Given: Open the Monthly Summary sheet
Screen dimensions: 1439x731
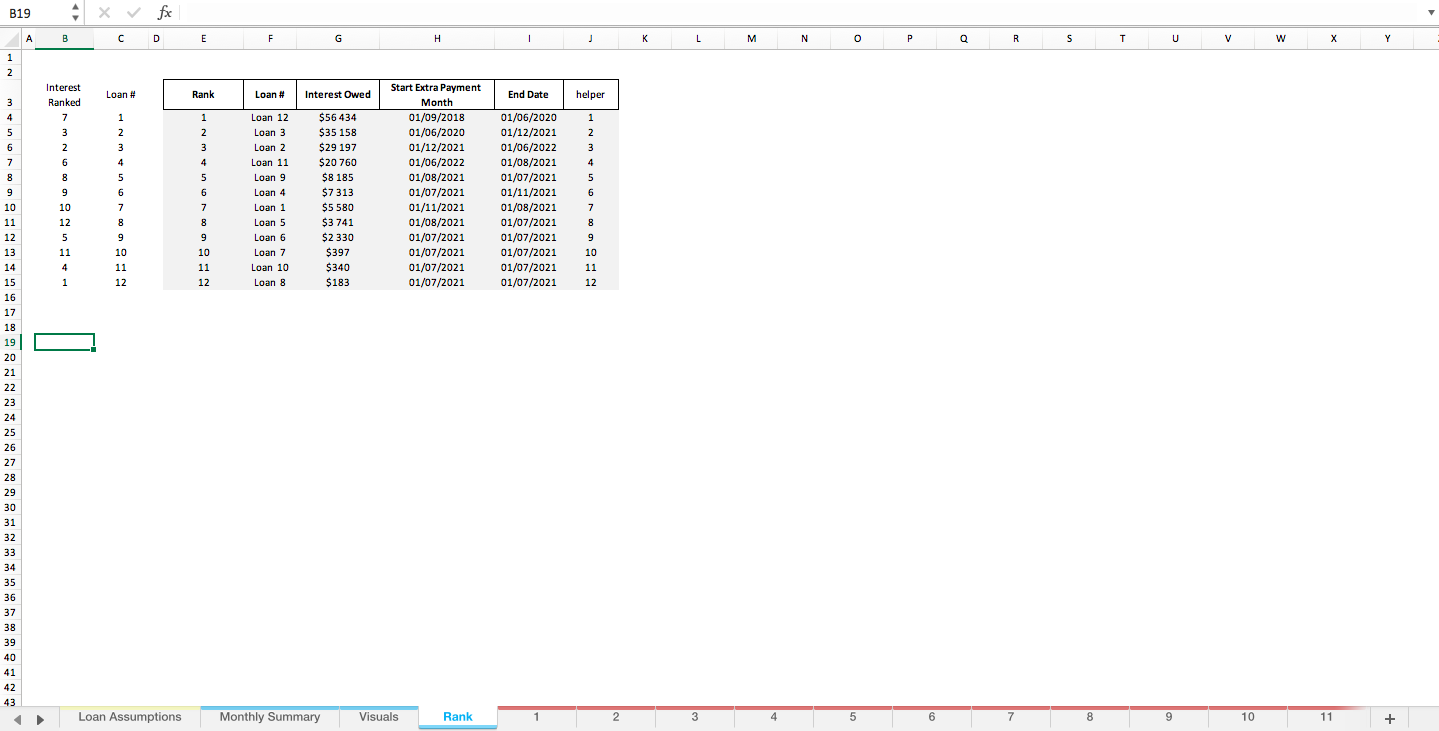Looking at the screenshot, I should click(269, 717).
